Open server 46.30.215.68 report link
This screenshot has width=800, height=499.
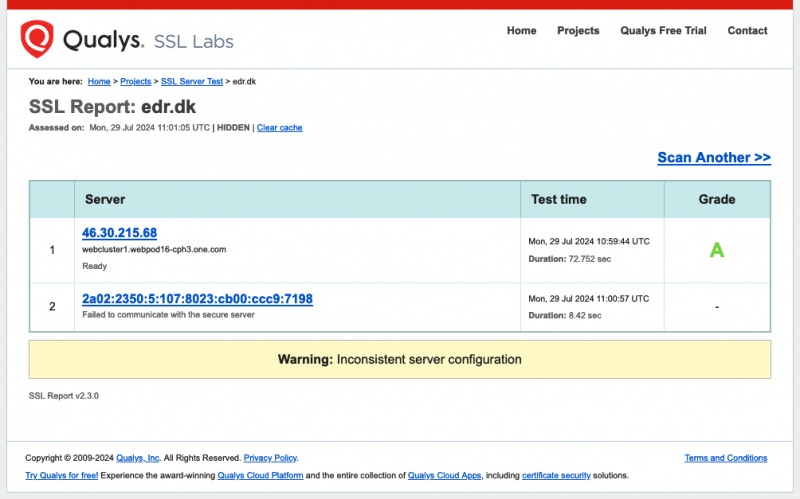119,233
